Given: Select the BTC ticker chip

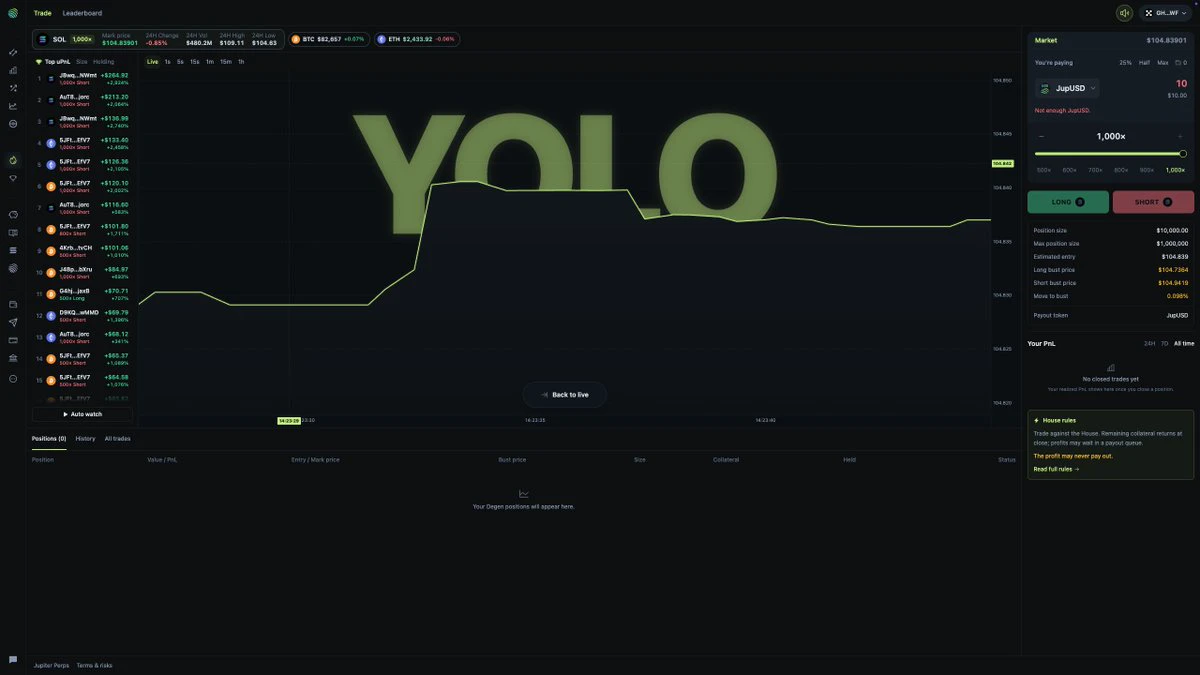Looking at the screenshot, I should pyautogui.click(x=329, y=39).
